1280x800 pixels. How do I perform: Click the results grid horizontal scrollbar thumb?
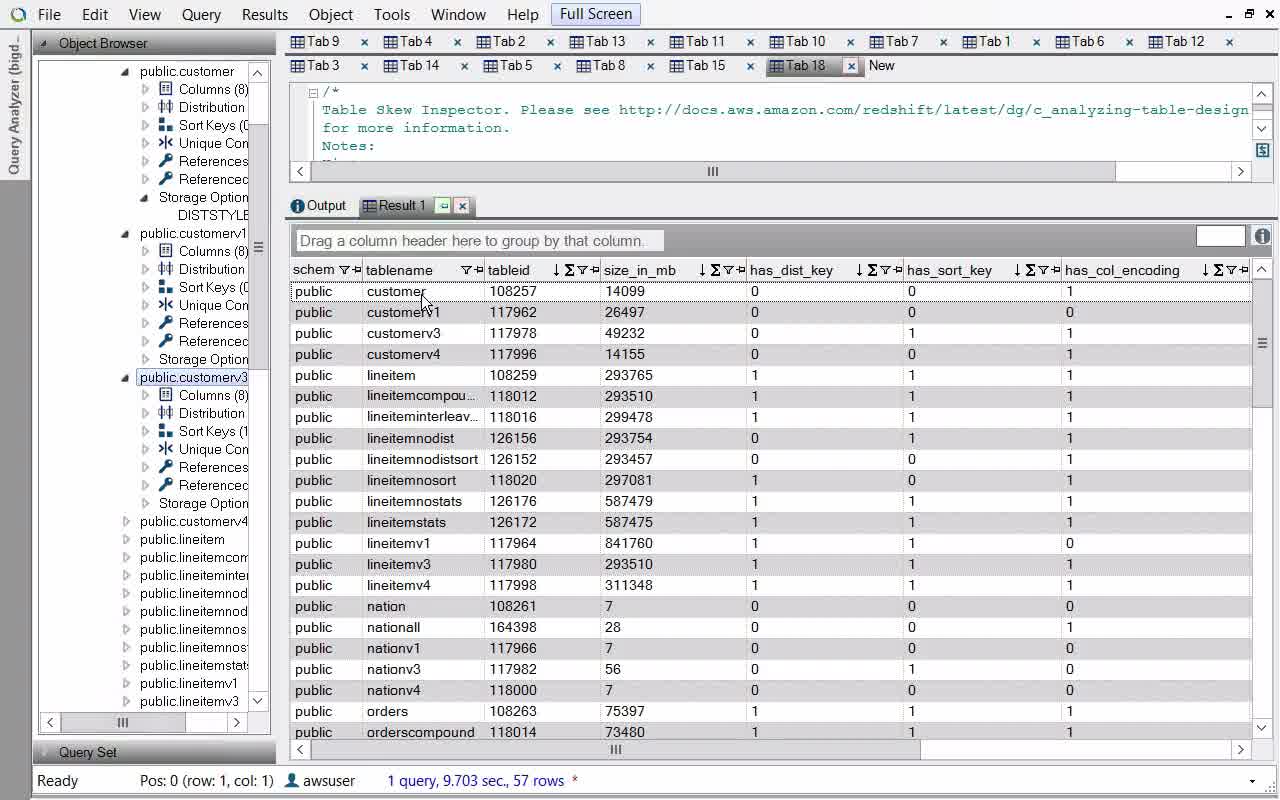pos(615,749)
